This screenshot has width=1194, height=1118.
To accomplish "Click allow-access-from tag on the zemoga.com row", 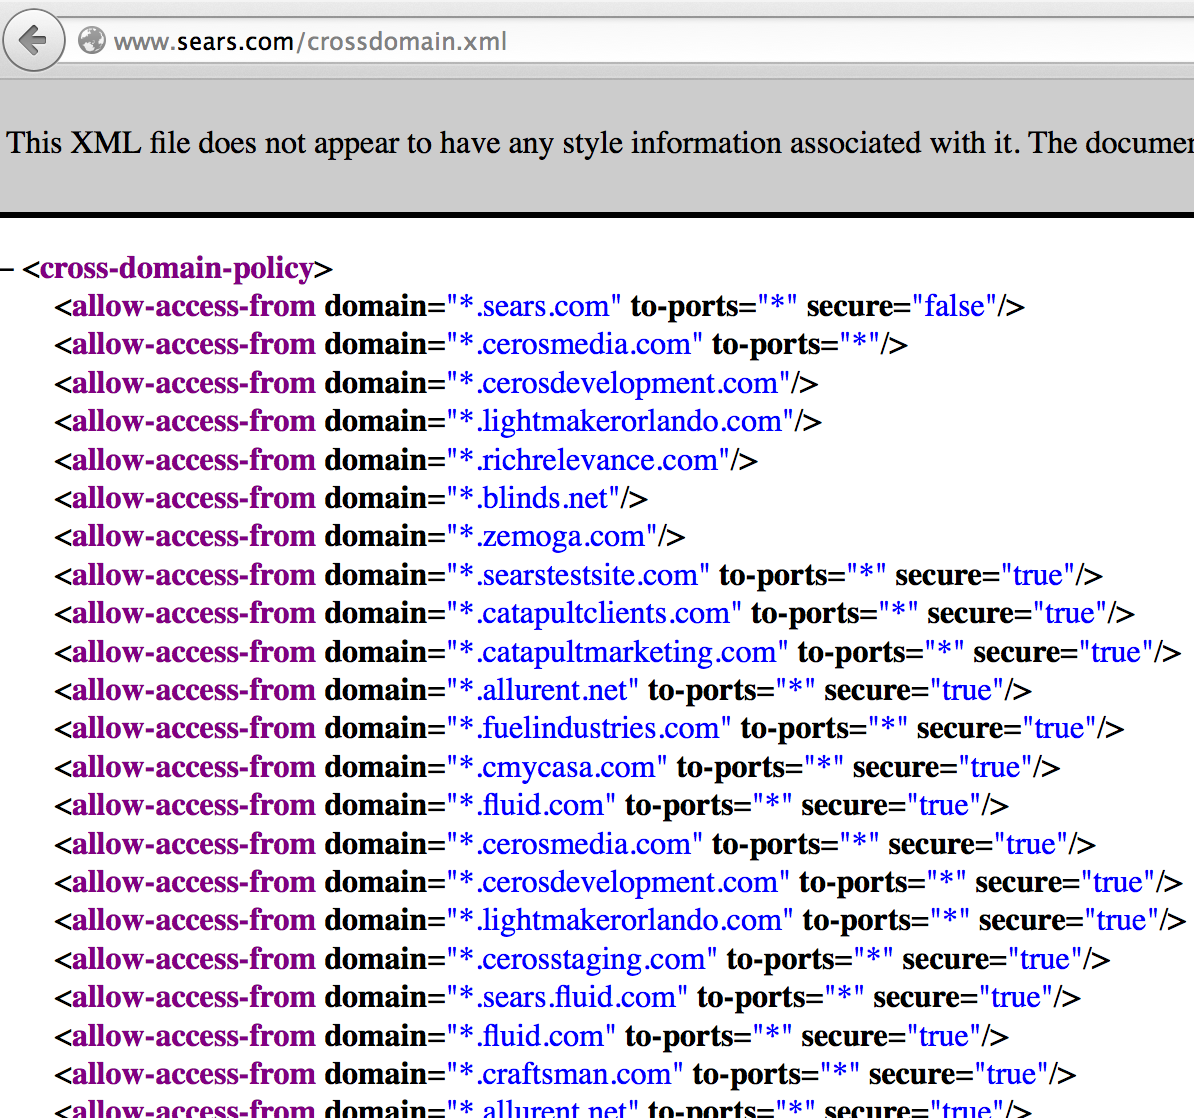I will click(193, 536).
